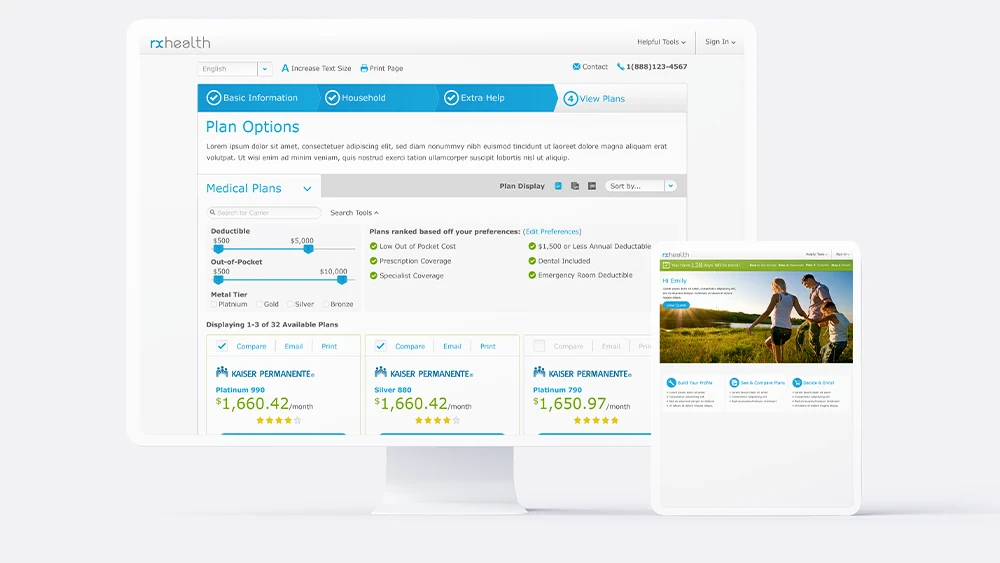Click the rxhealth logo on the desktop screen
Viewport: 1000px width, 563px height.
pyautogui.click(x=180, y=43)
